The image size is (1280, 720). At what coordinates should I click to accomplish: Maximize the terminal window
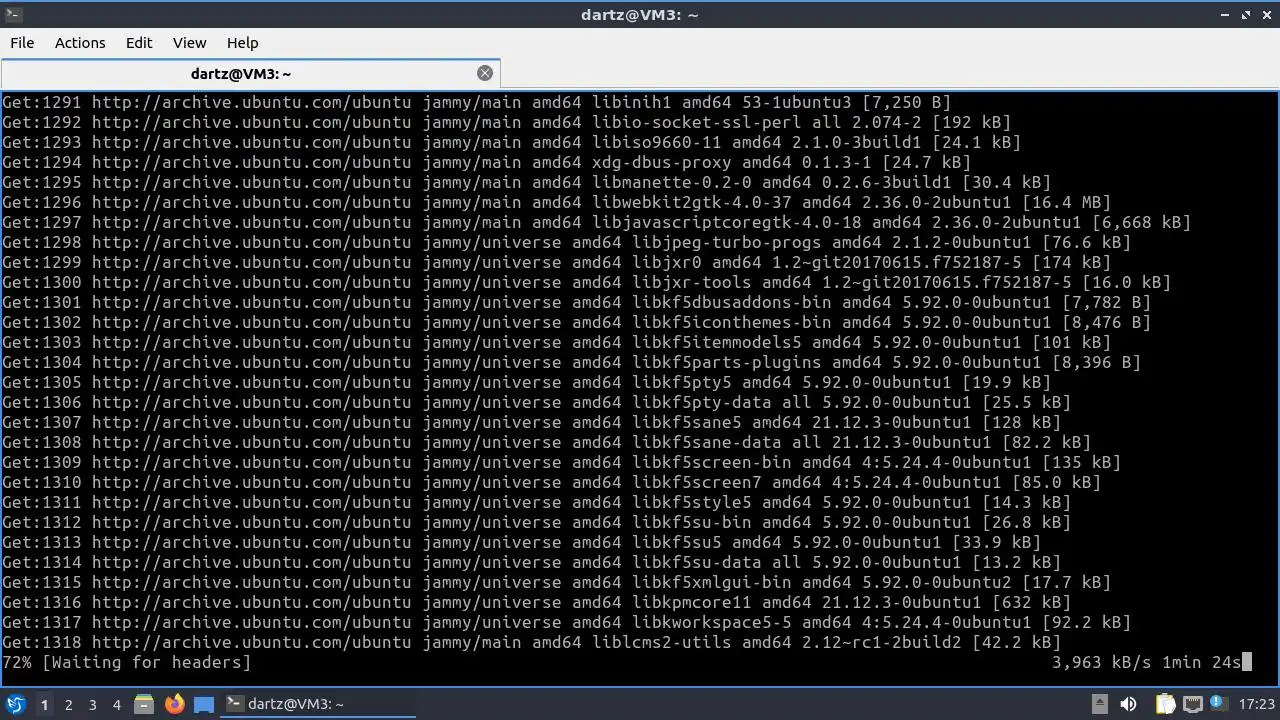click(x=1246, y=14)
